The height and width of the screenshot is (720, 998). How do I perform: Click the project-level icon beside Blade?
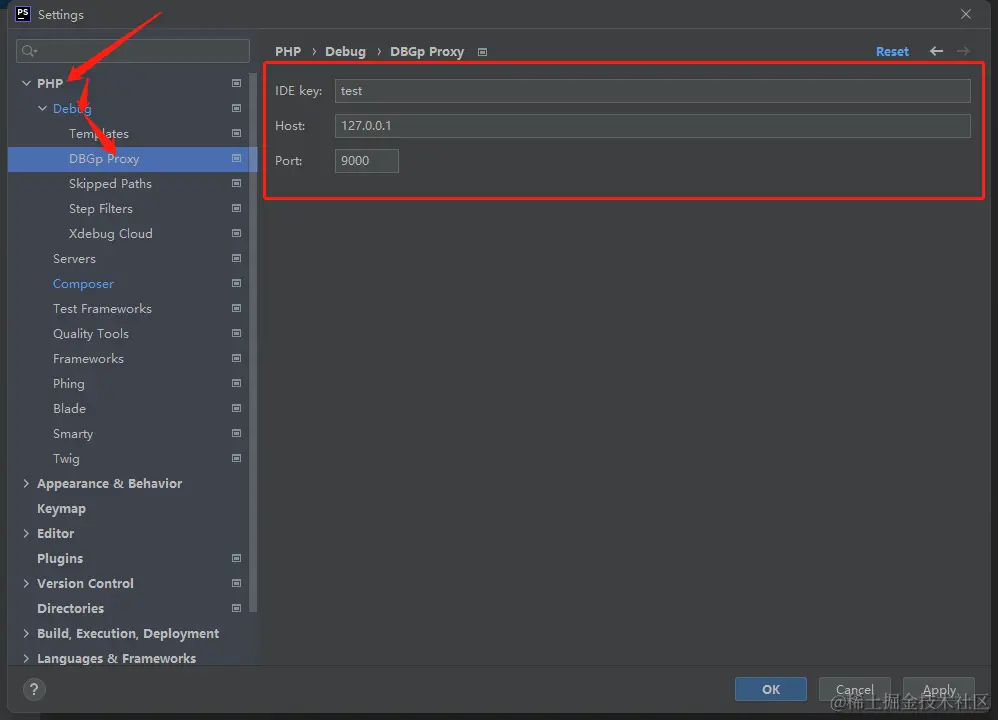[236, 408]
